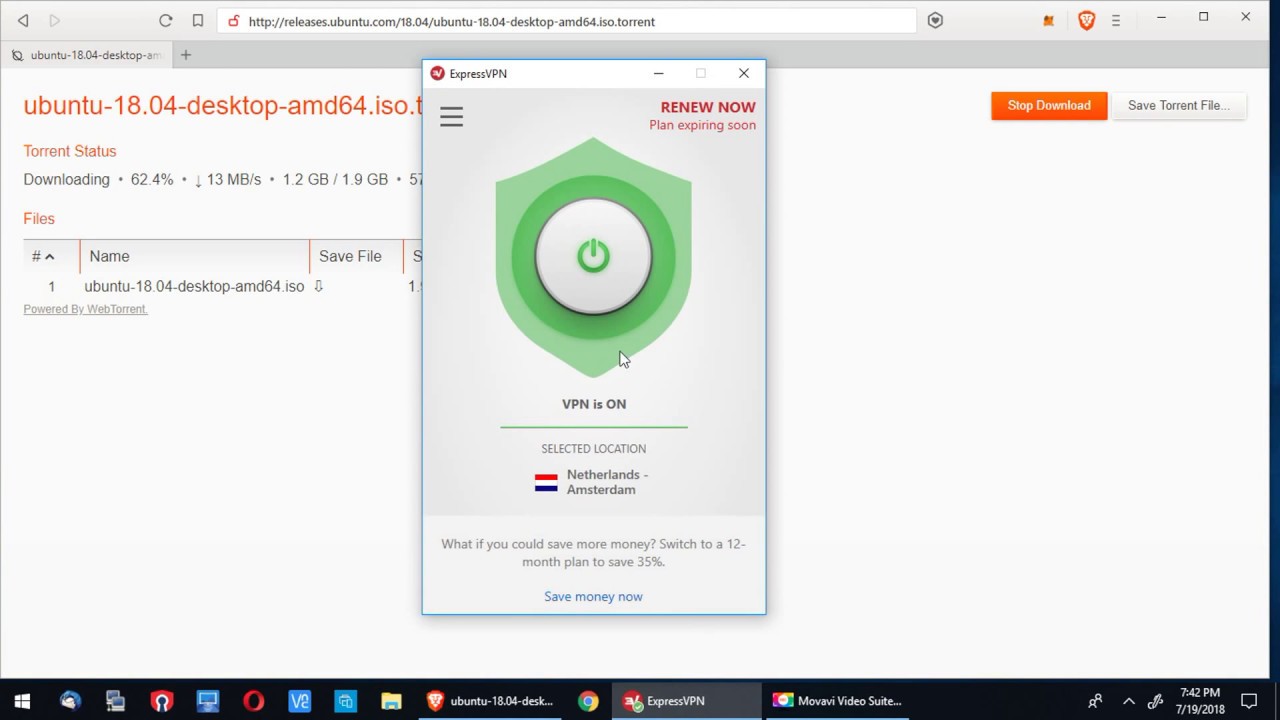Viewport: 1280px width, 720px height.
Task: Switch to the Brave ubuntu-18.04 taskbar item
Action: pos(490,701)
